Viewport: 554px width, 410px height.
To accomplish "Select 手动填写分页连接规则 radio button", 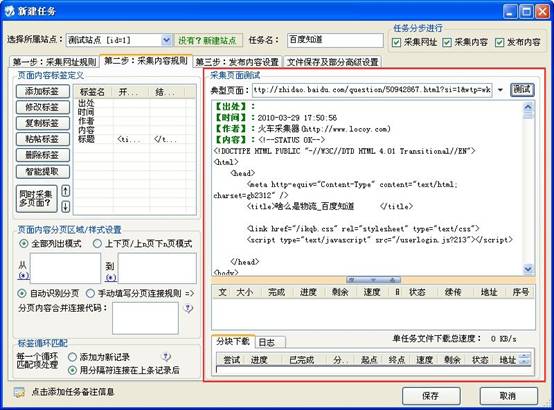I will pos(90,293).
